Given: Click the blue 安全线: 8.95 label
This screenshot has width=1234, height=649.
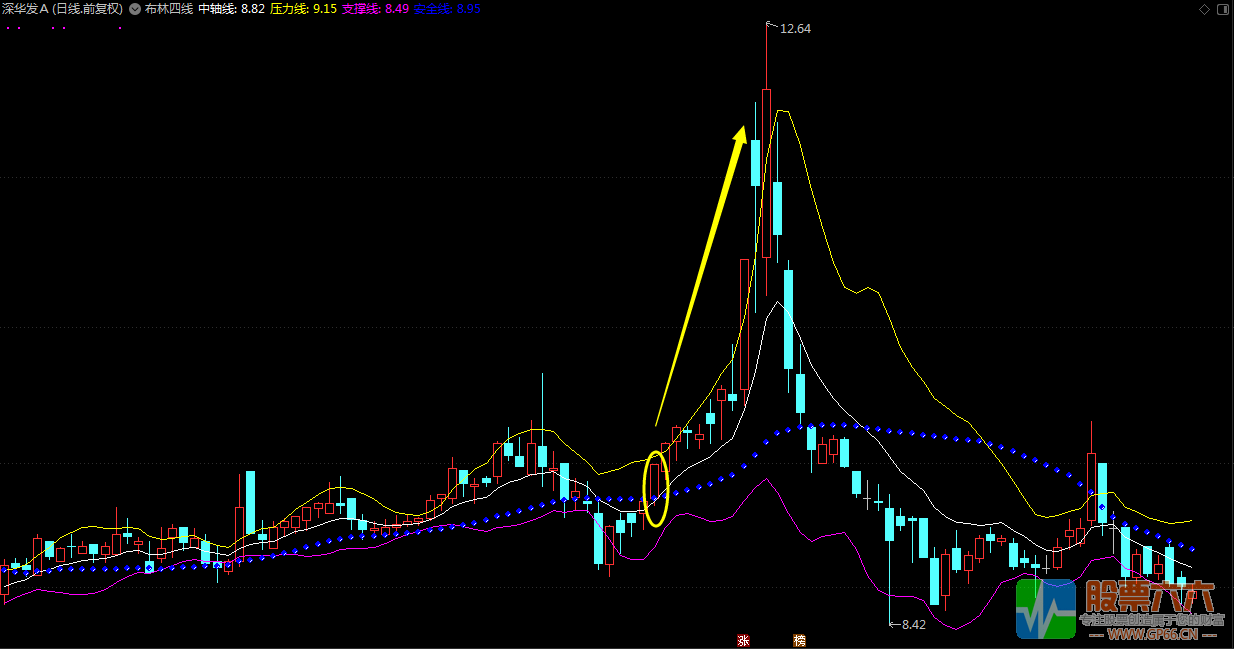Looking at the screenshot, I should coord(448,9).
